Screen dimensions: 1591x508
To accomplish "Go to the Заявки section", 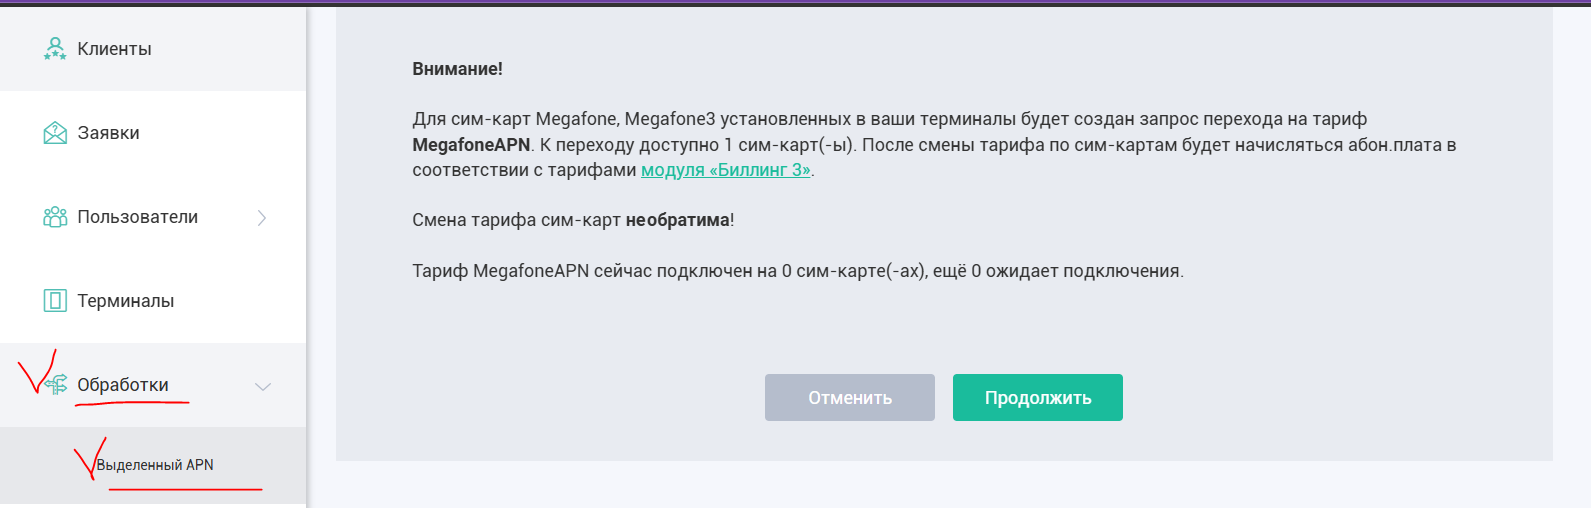I will [x=108, y=133].
